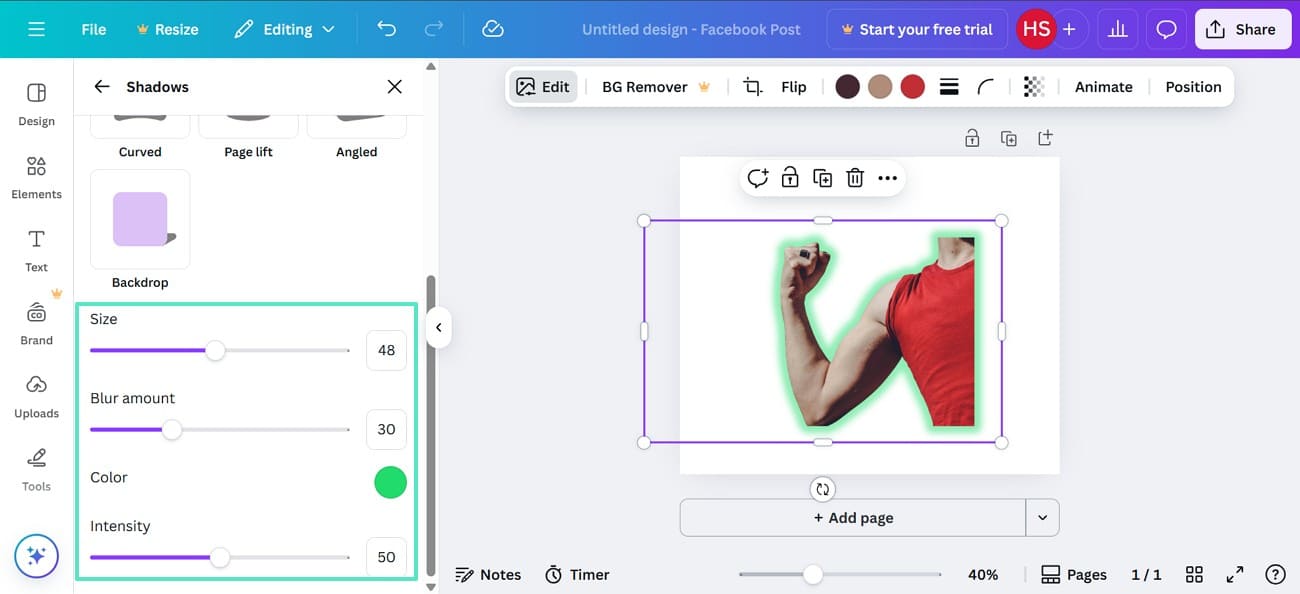Select the Backdrop shadow thumbnail
Viewport: 1300px width, 594px height.
pyautogui.click(x=139, y=219)
